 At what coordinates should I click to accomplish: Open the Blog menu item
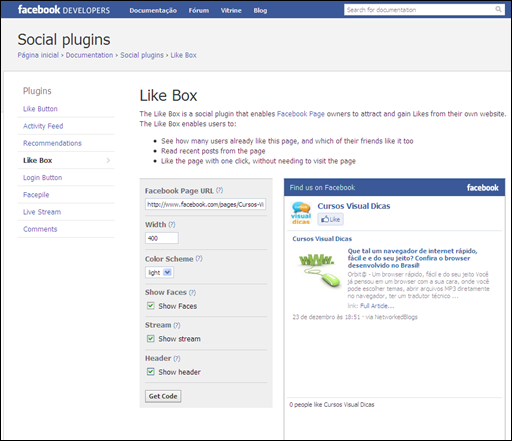click(260, 10)
